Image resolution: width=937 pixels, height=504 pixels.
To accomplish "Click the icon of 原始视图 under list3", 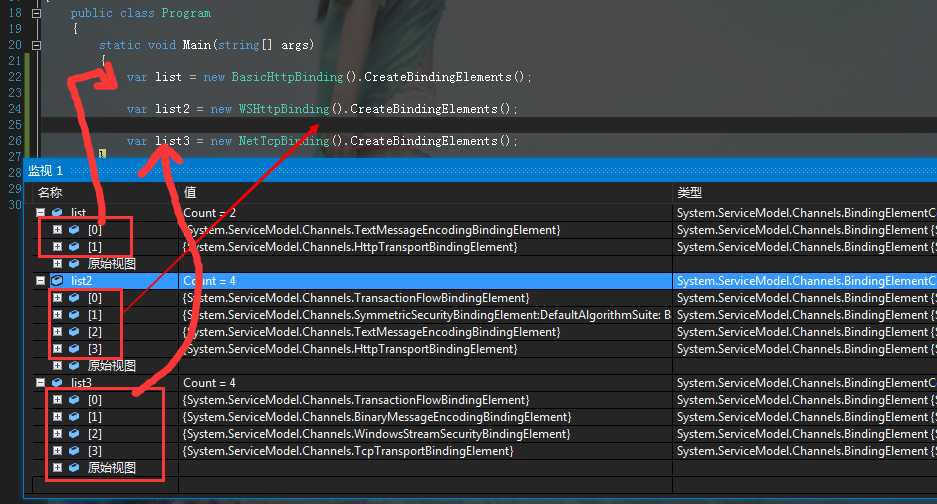I will [x=74, y=468].
